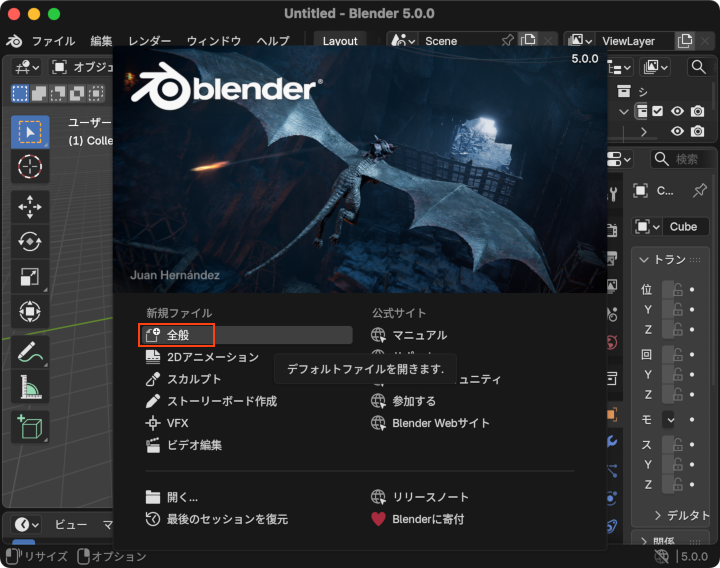Click the Cube object name field
Viewport: 720px width, 568px height.
(x=686, y=227)
